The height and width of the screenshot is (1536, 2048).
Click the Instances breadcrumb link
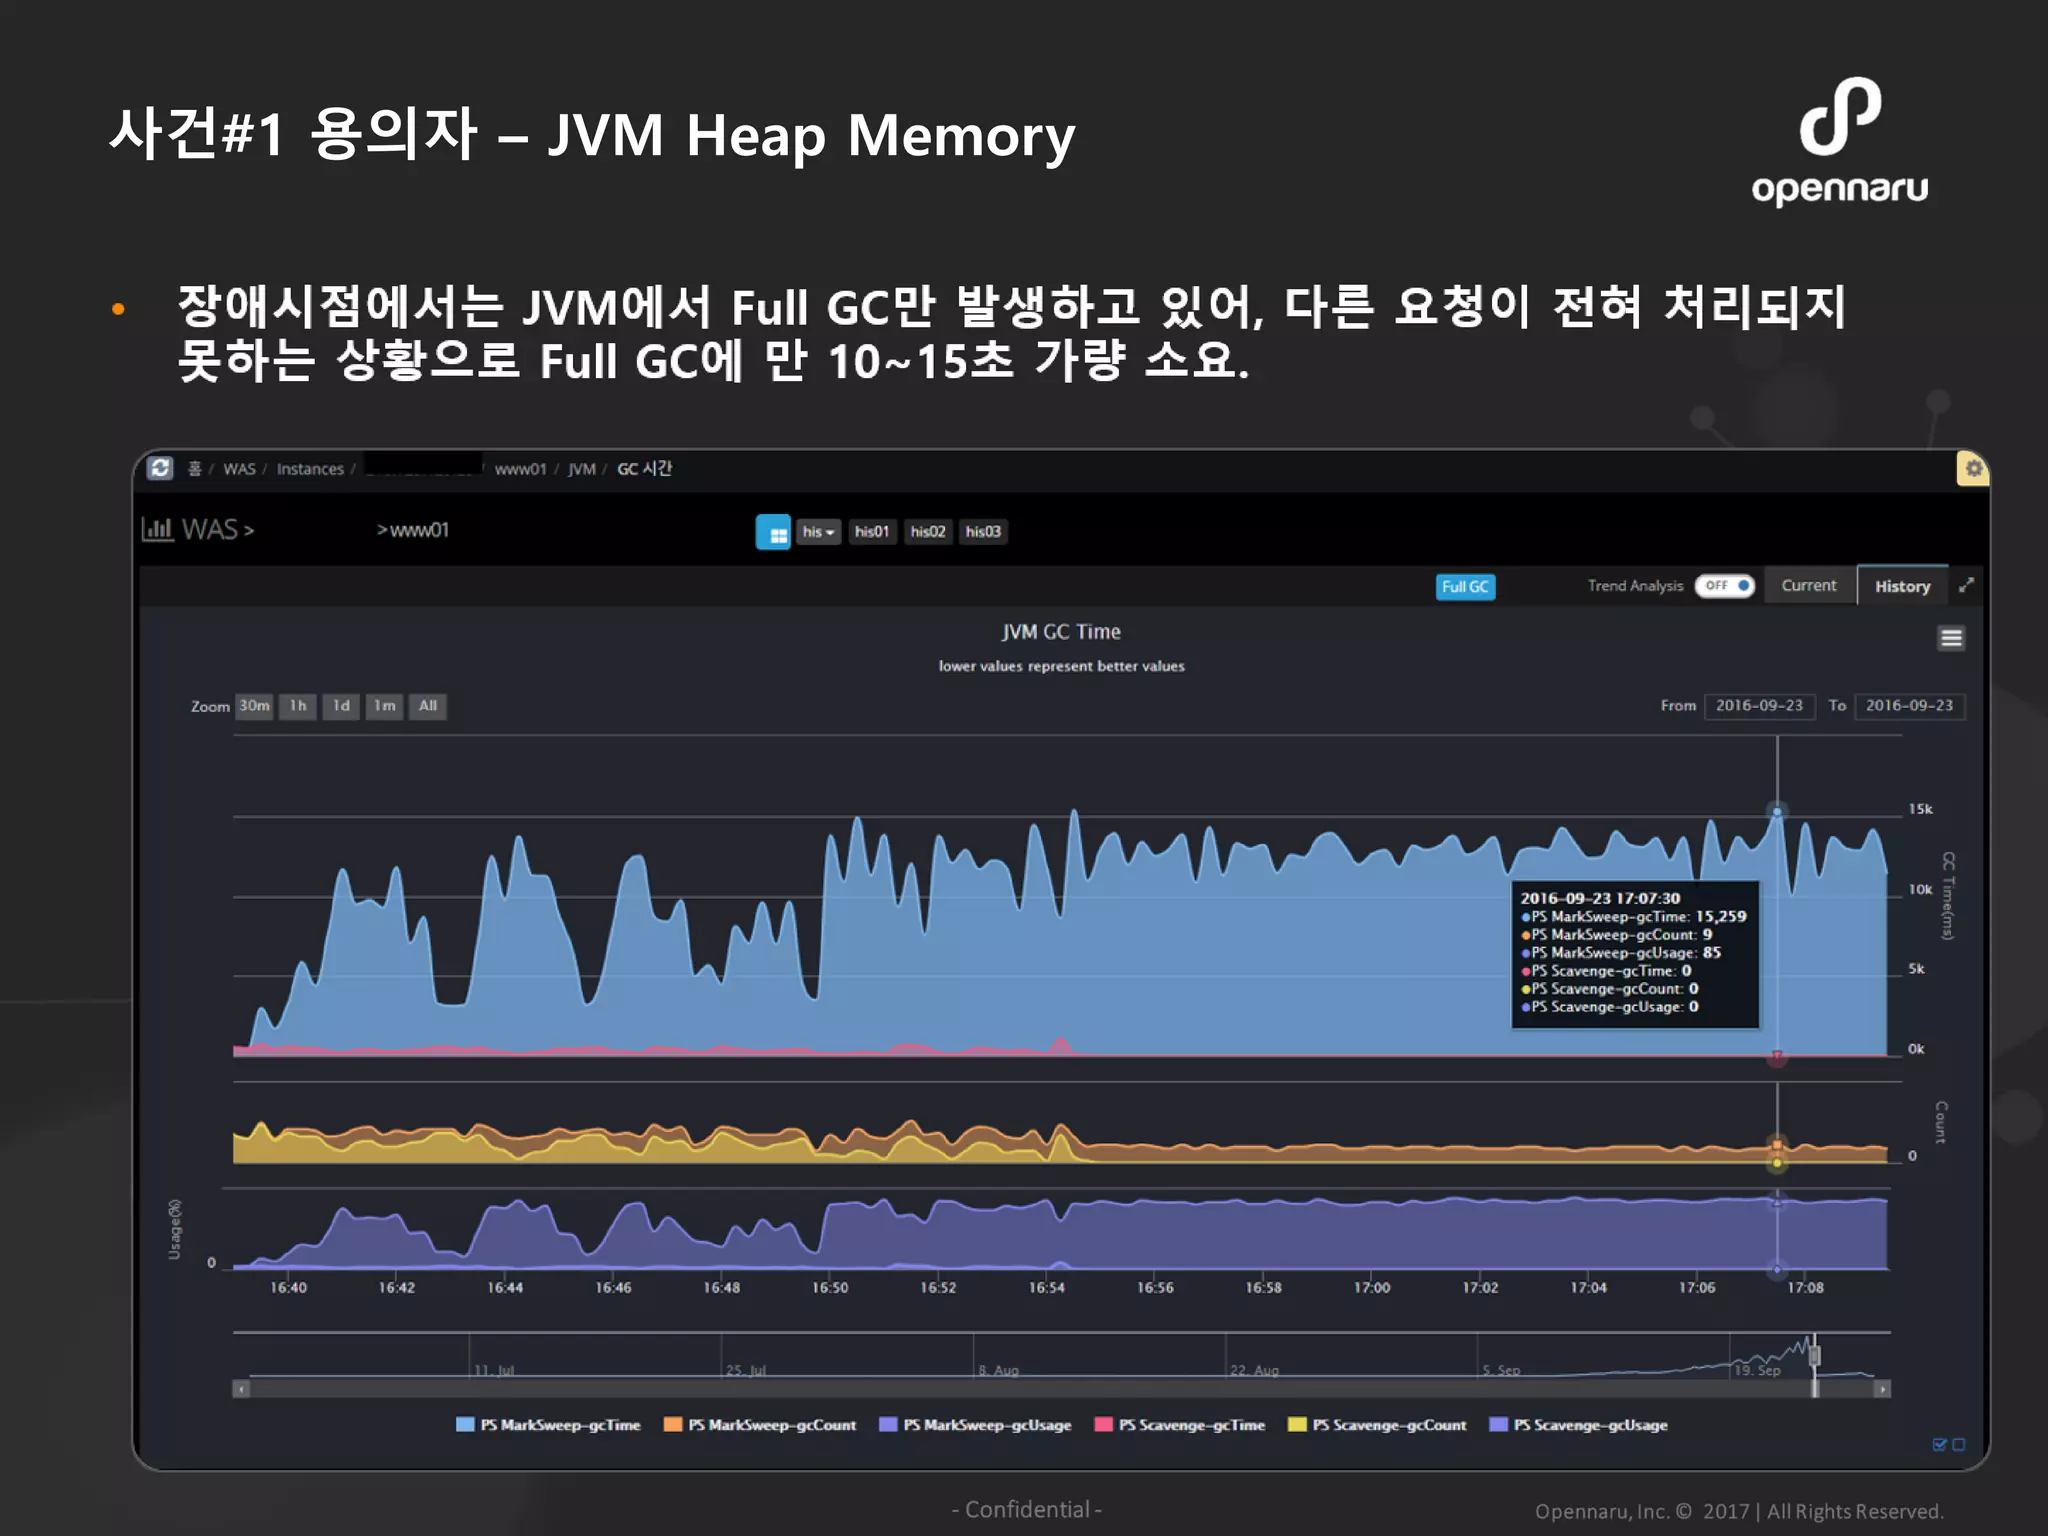310,469
